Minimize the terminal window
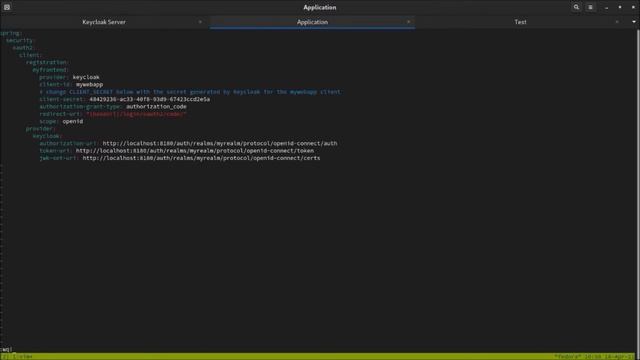This screenshot has height=360, width=640. tap(607, 7)
